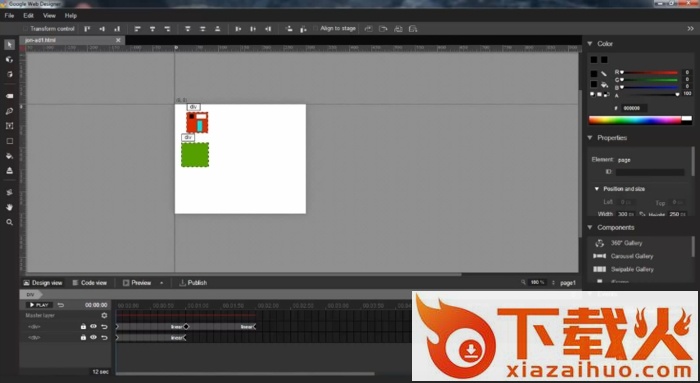Toggle visibility eye of first div layer

pyautogui.click(x=93, y=326)
